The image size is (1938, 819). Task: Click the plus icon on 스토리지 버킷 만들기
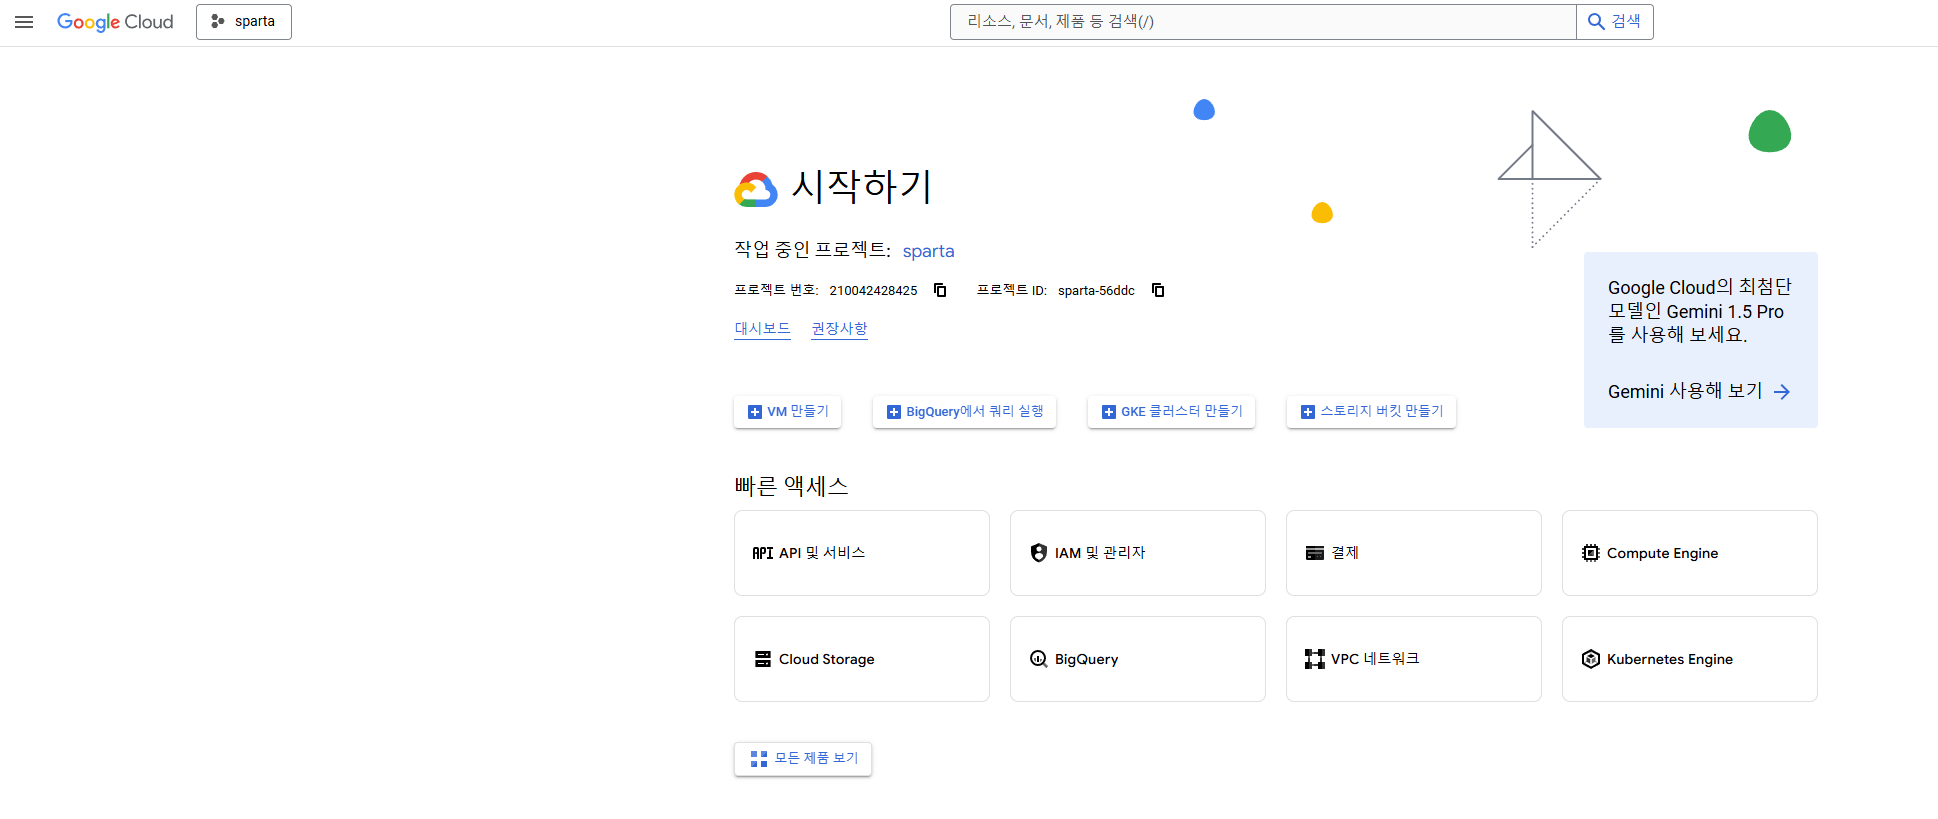[x=1308, y=412]
